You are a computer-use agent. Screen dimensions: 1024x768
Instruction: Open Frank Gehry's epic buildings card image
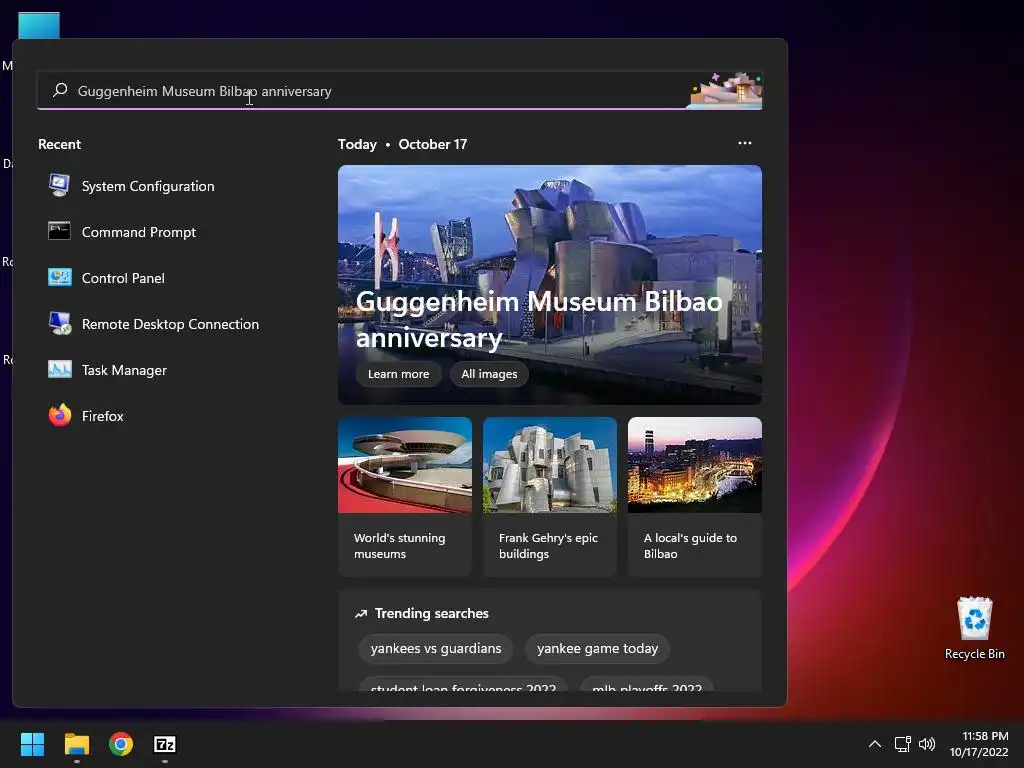coord(550,465)
